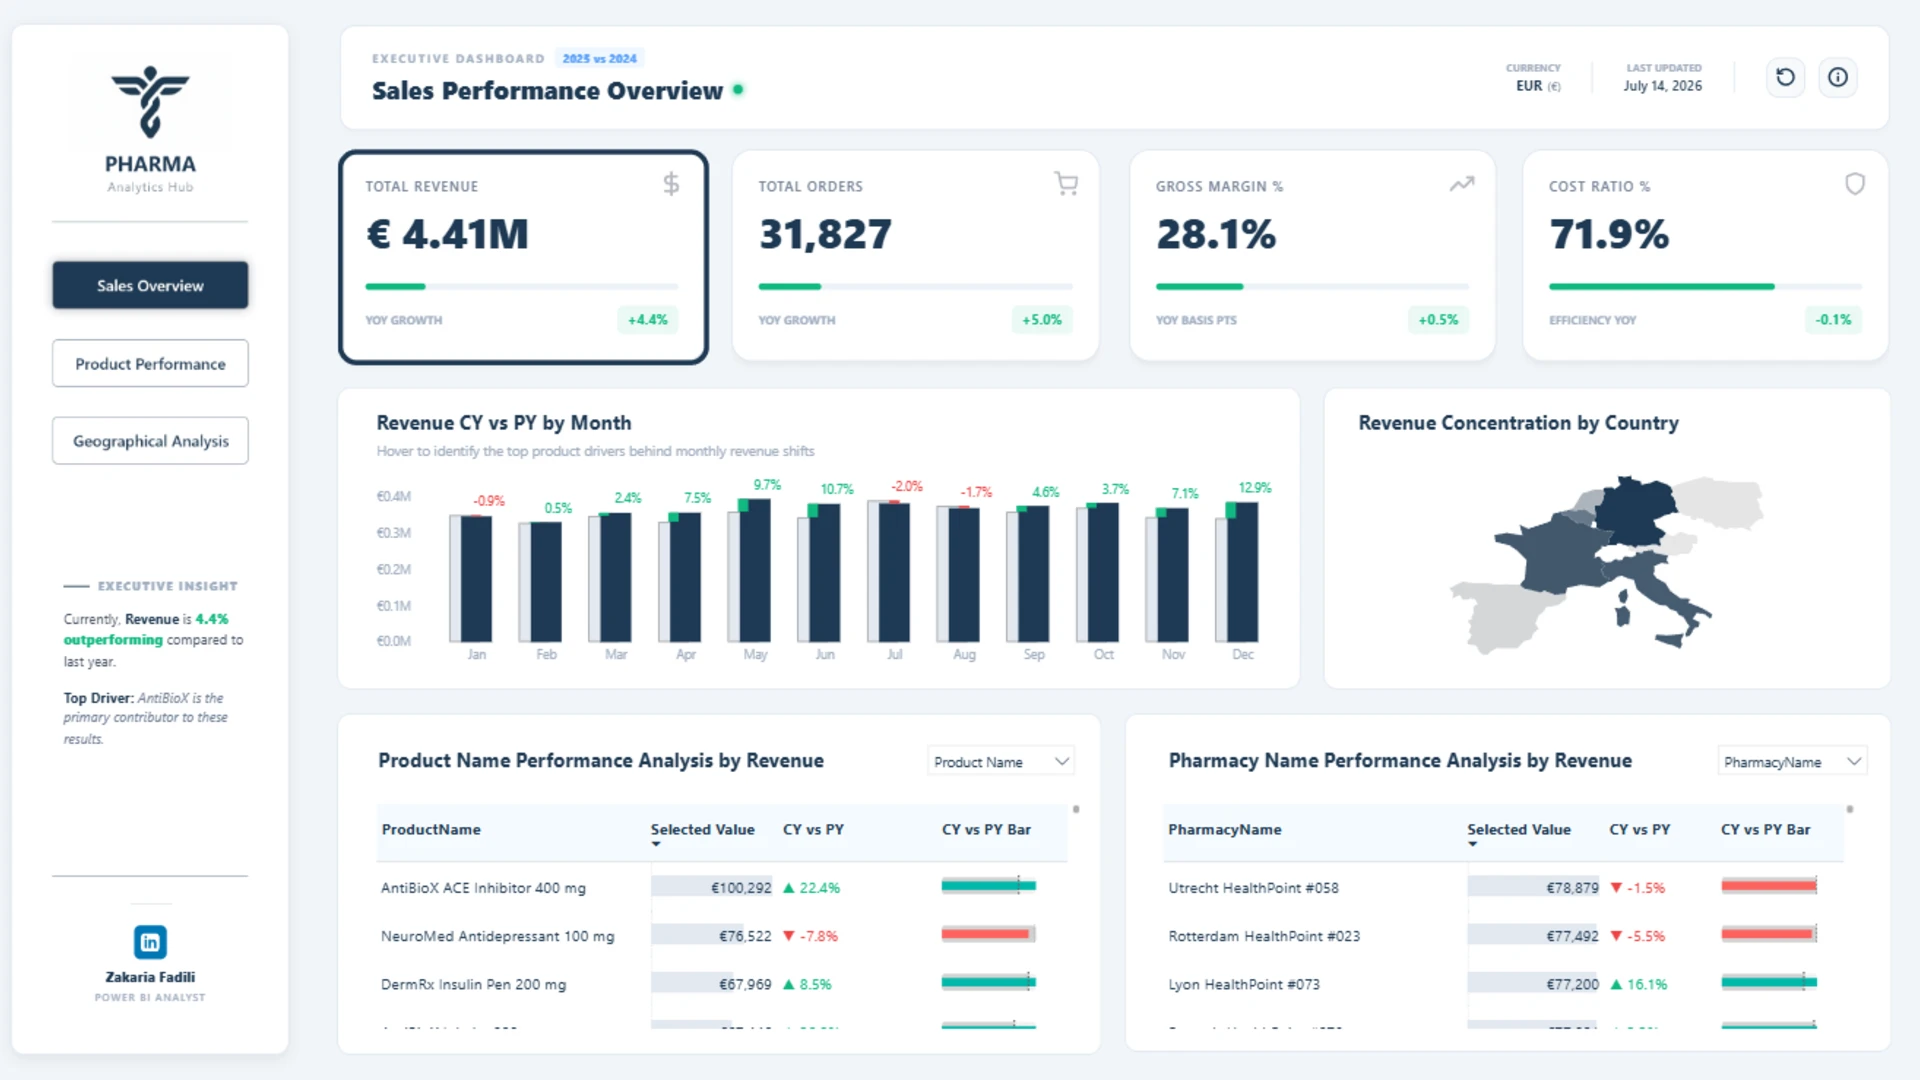
Task: Click the shopping cart icon on Total Orders
Action: [1066, 184]
